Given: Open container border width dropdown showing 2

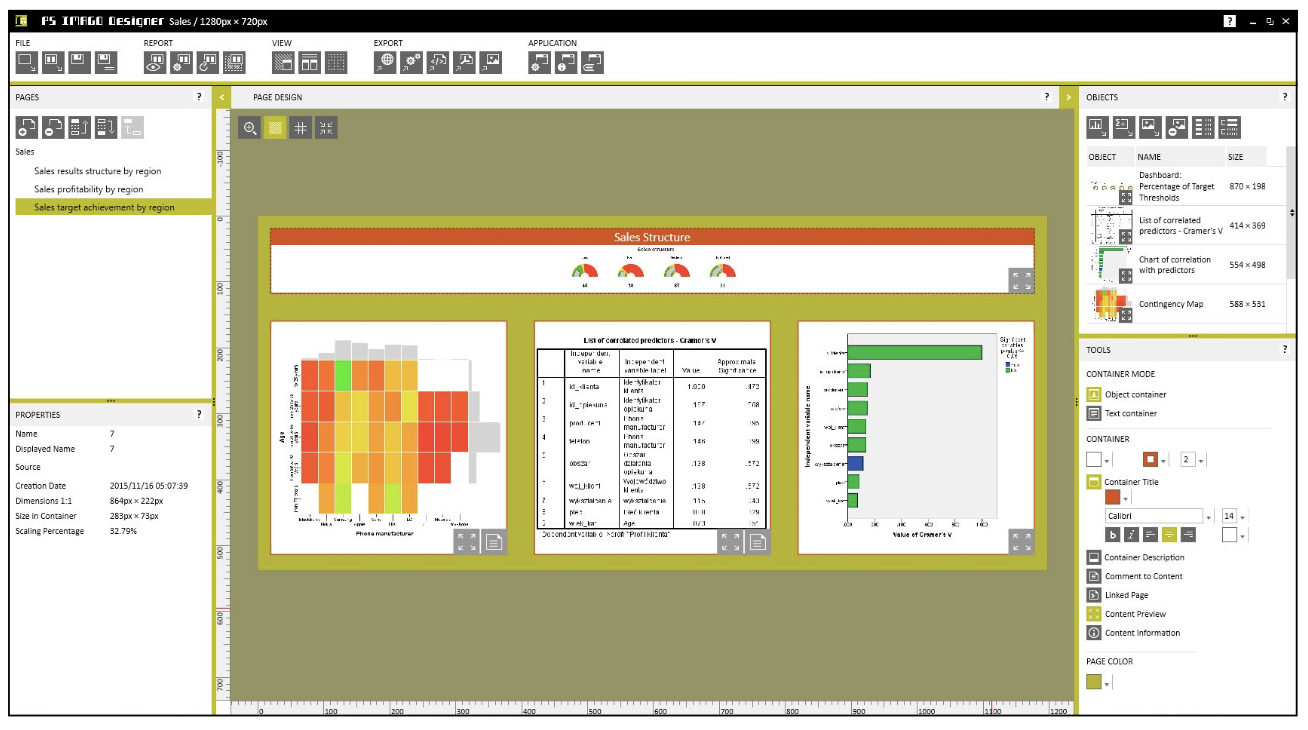Looking at the screenshot, I should (1201, 460).
